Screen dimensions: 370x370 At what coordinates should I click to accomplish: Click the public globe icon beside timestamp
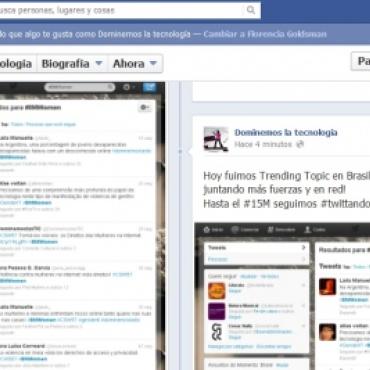click(x=300, y=144)
